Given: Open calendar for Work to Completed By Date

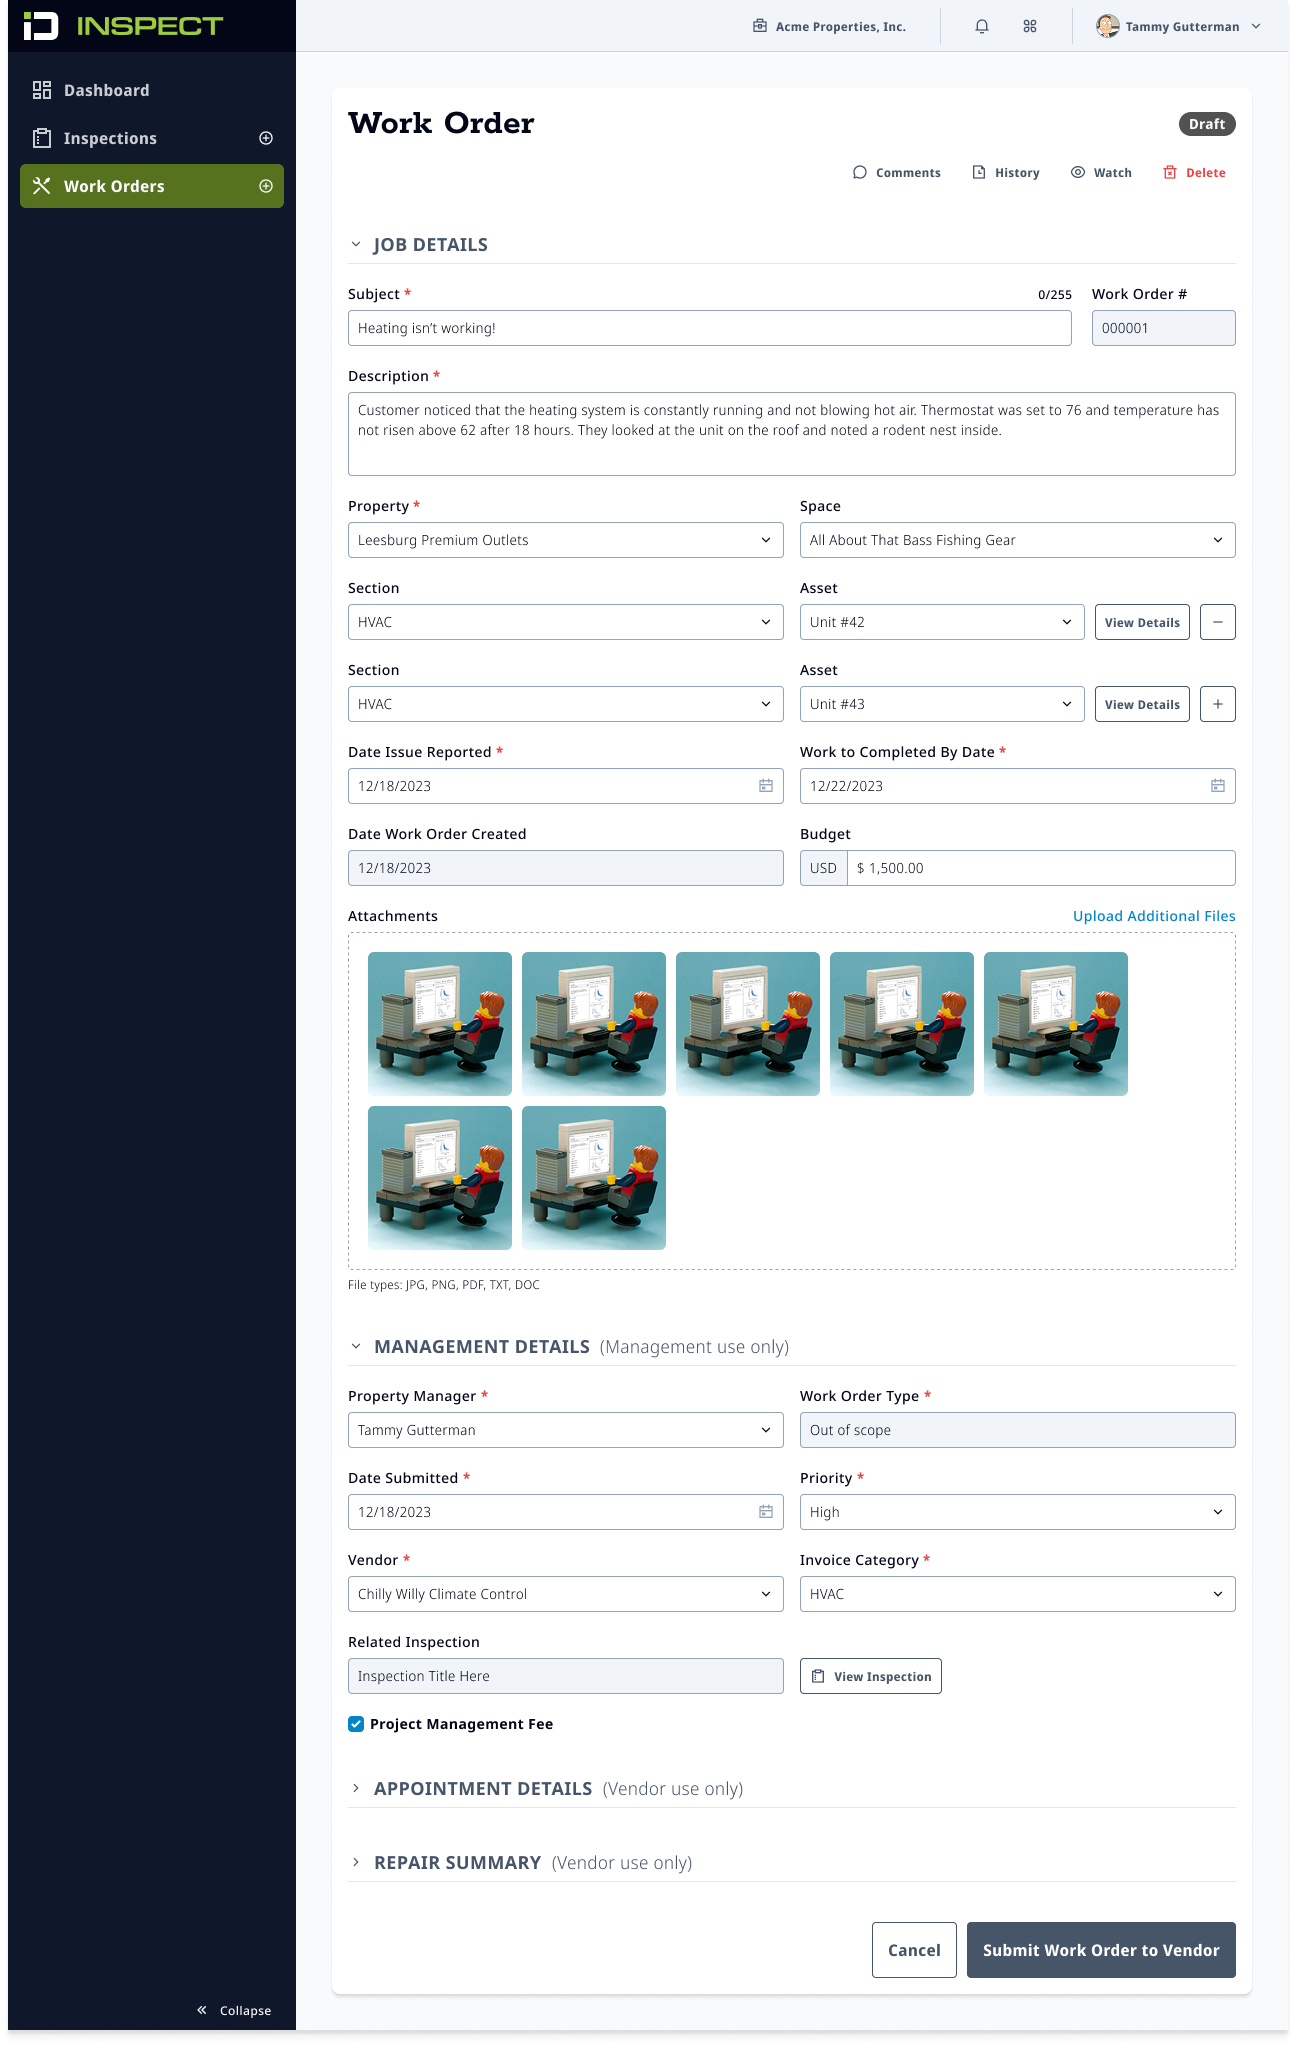Looking at the screenshot, I should [1218, 786].
